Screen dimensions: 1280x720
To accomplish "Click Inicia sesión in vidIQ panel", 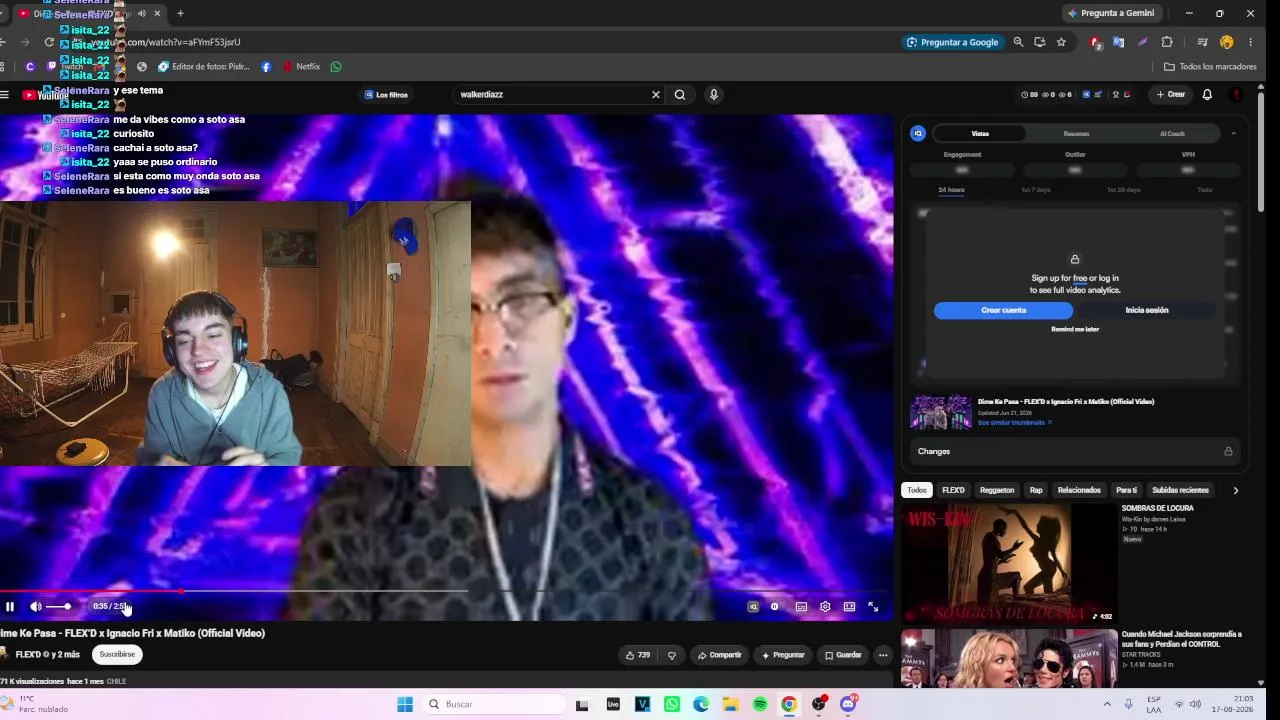I will point(1147,311).
